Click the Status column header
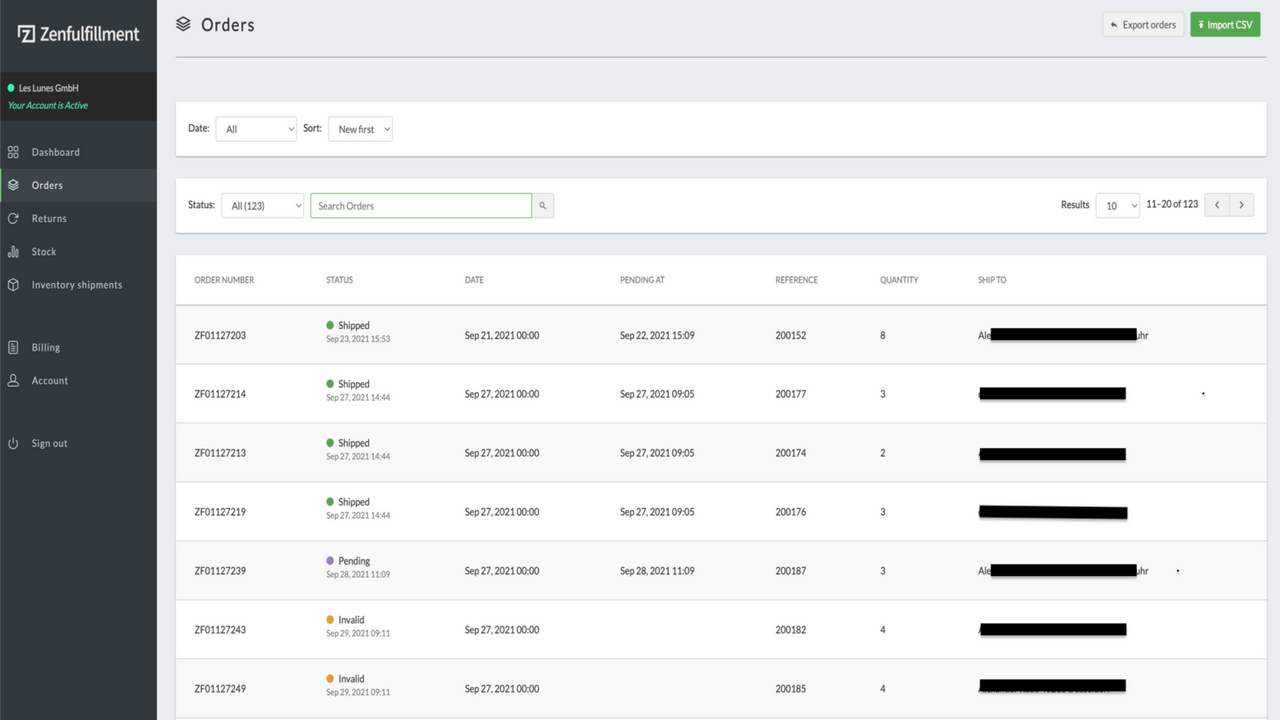 (x=339, y=280)
